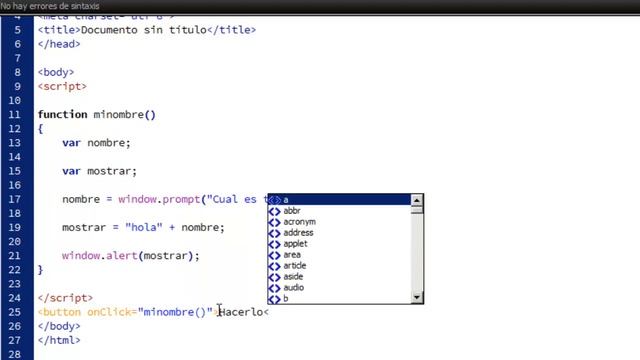The image size is (640, 360).
Task: Click the <body> opening tag
Action: click(x=56, y=72)
